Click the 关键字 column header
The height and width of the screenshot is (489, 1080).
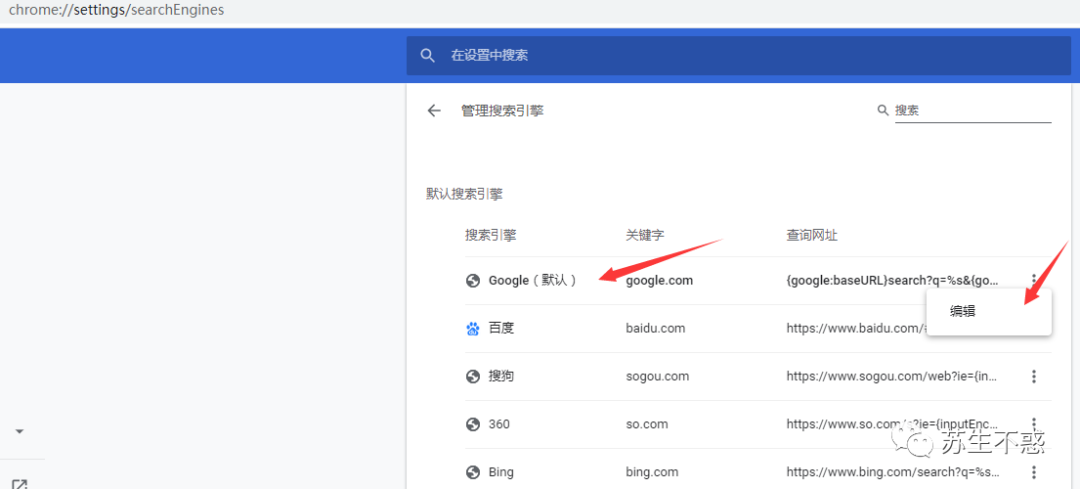pos(645,236)
